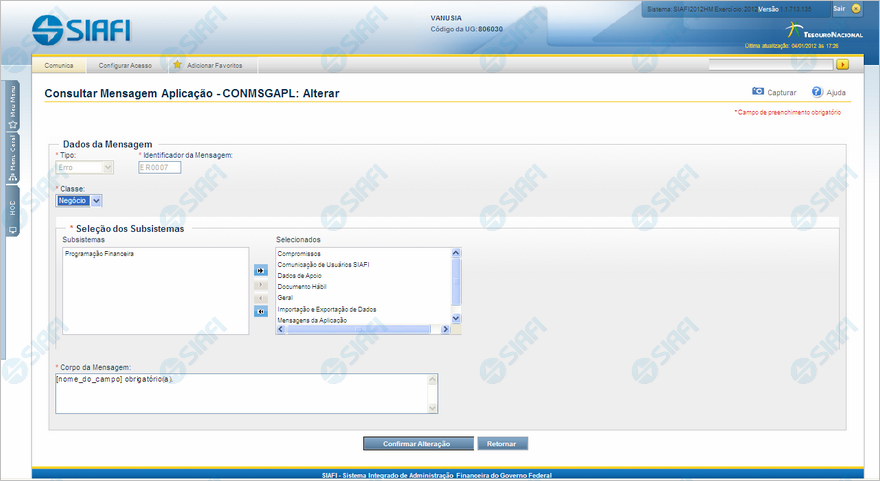Viewport: 880px width, 481px height.
Task: Click the Selecionados horizontal scrollbar
Action: [358, 328]
